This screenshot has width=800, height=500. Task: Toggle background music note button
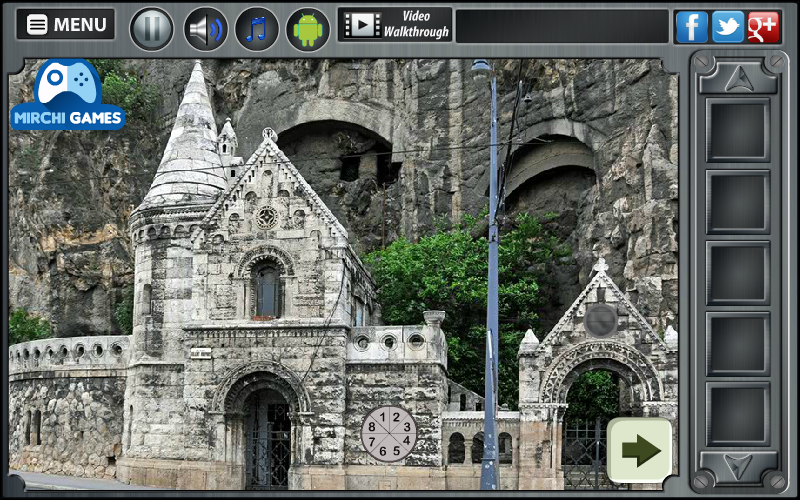(x=257, y=28)
